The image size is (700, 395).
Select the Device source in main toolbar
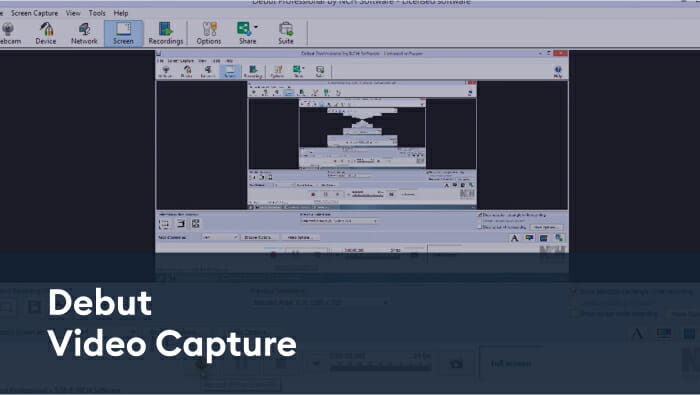coord(46,33)
